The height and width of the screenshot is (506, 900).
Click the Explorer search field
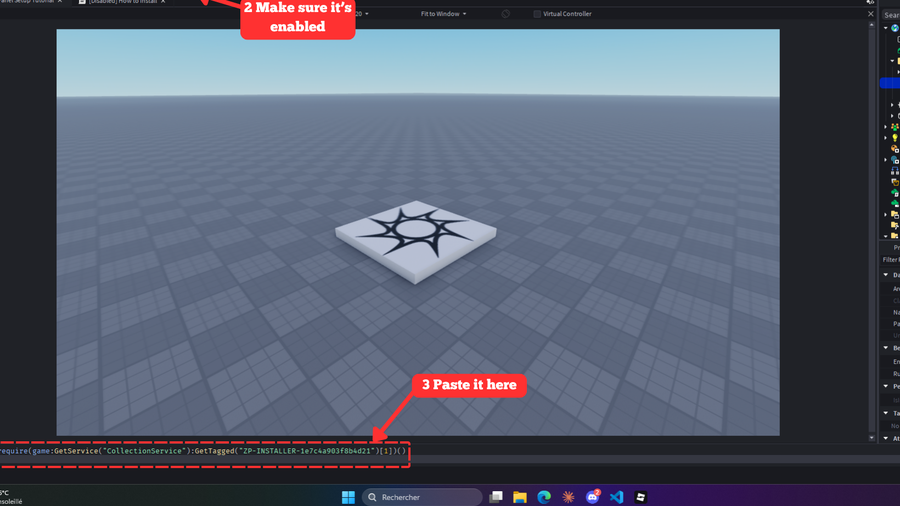click(891, 15)
